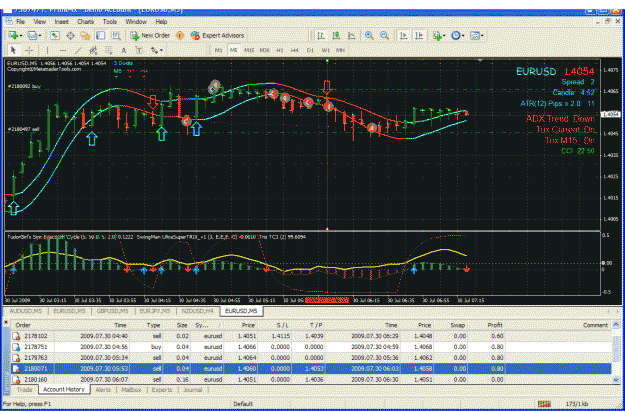625x411 pixels.
Task: Open the Journal tab in Terminal
Action: (193, 390)
